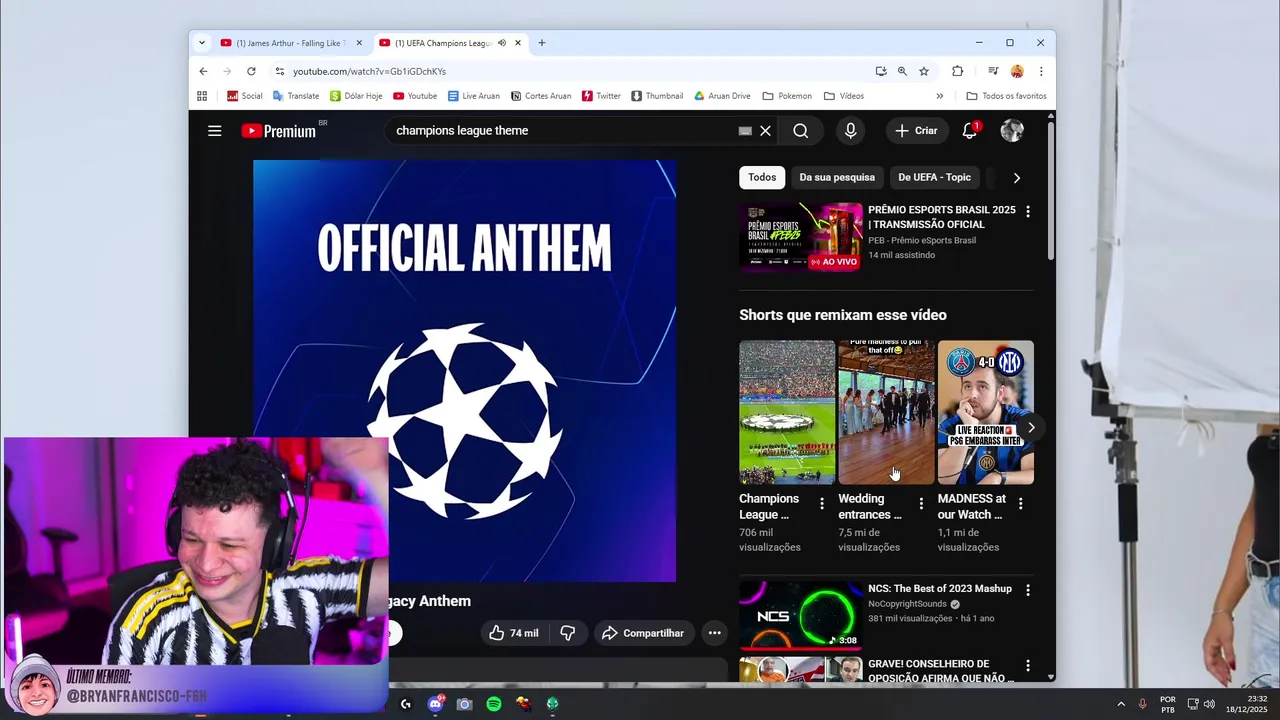Go to YouTube Premium home logo

279,131
